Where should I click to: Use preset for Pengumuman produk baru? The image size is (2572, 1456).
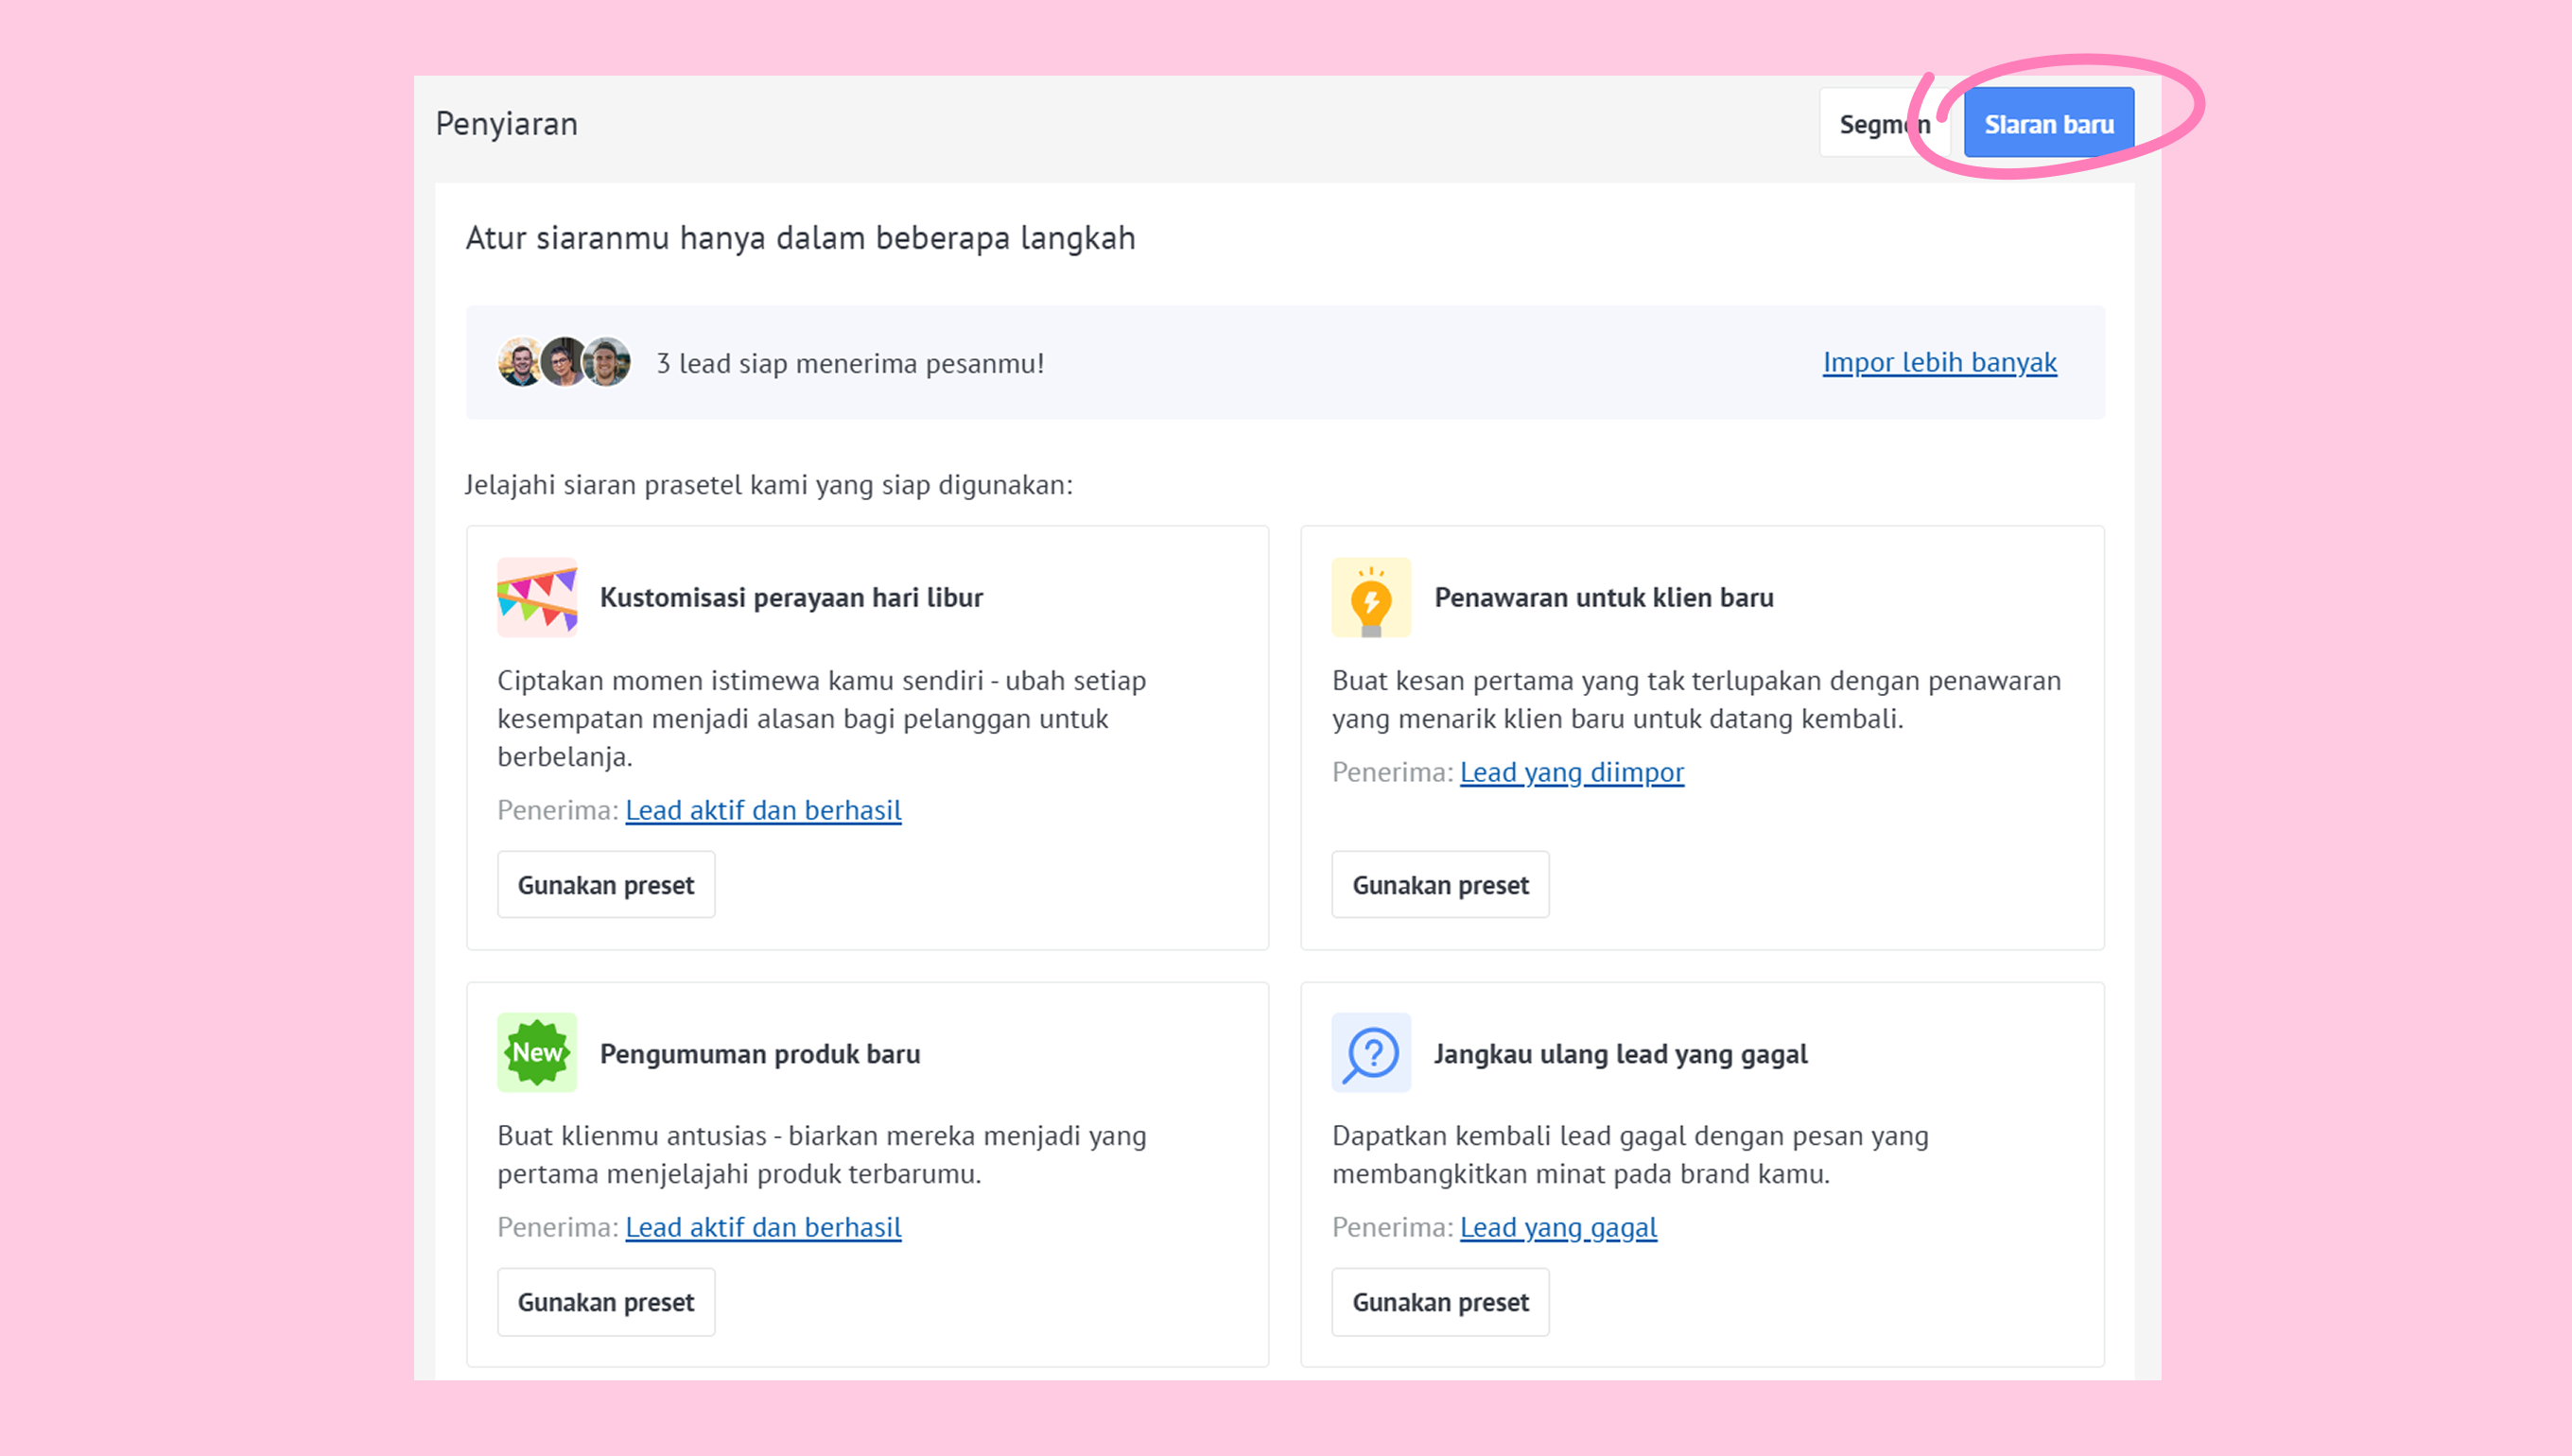pos(606,1302)
